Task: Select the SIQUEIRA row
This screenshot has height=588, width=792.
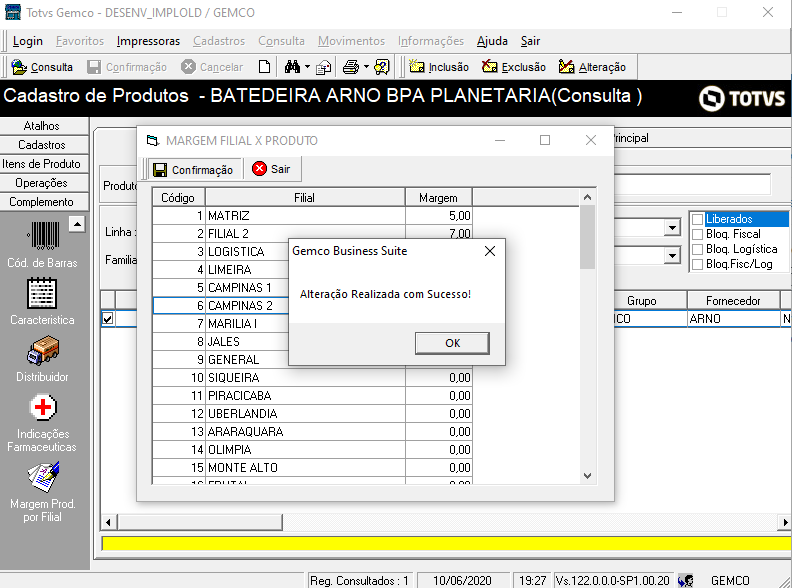Action: pyautogui.click(x=312, y=378)
